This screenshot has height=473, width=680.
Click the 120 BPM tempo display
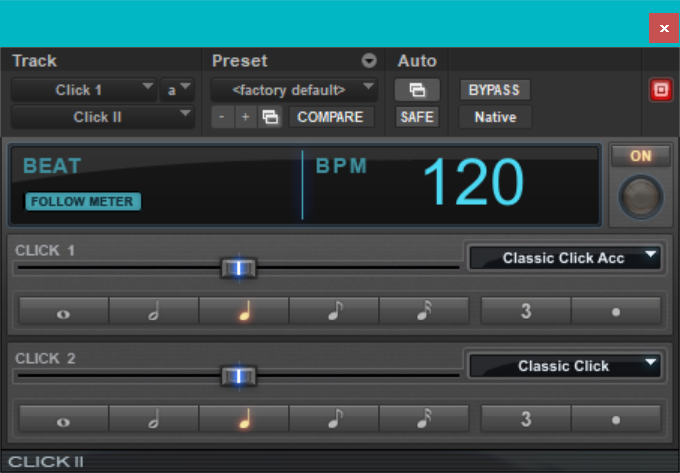click(472, 183)
